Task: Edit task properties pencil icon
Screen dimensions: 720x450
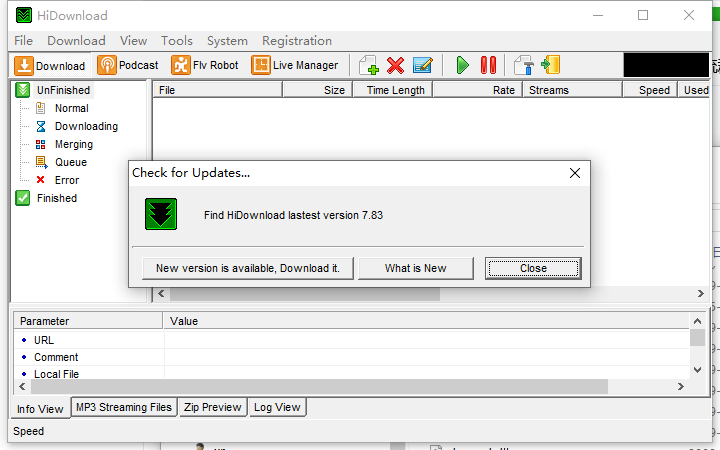Action: (x=422, y=65)
